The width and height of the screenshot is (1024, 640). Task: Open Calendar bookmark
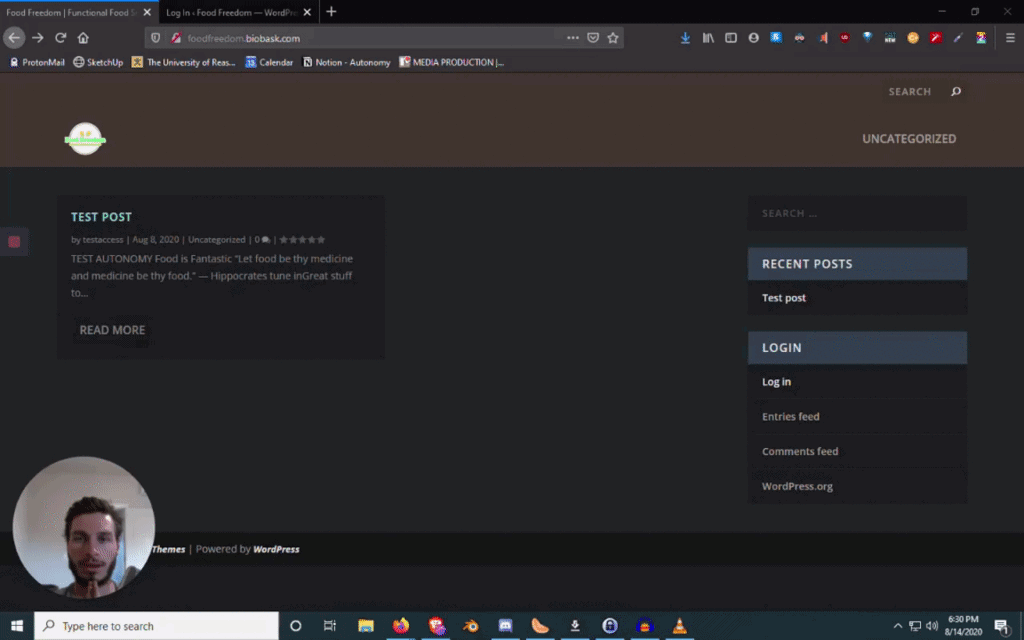click(x=269, y=62)
